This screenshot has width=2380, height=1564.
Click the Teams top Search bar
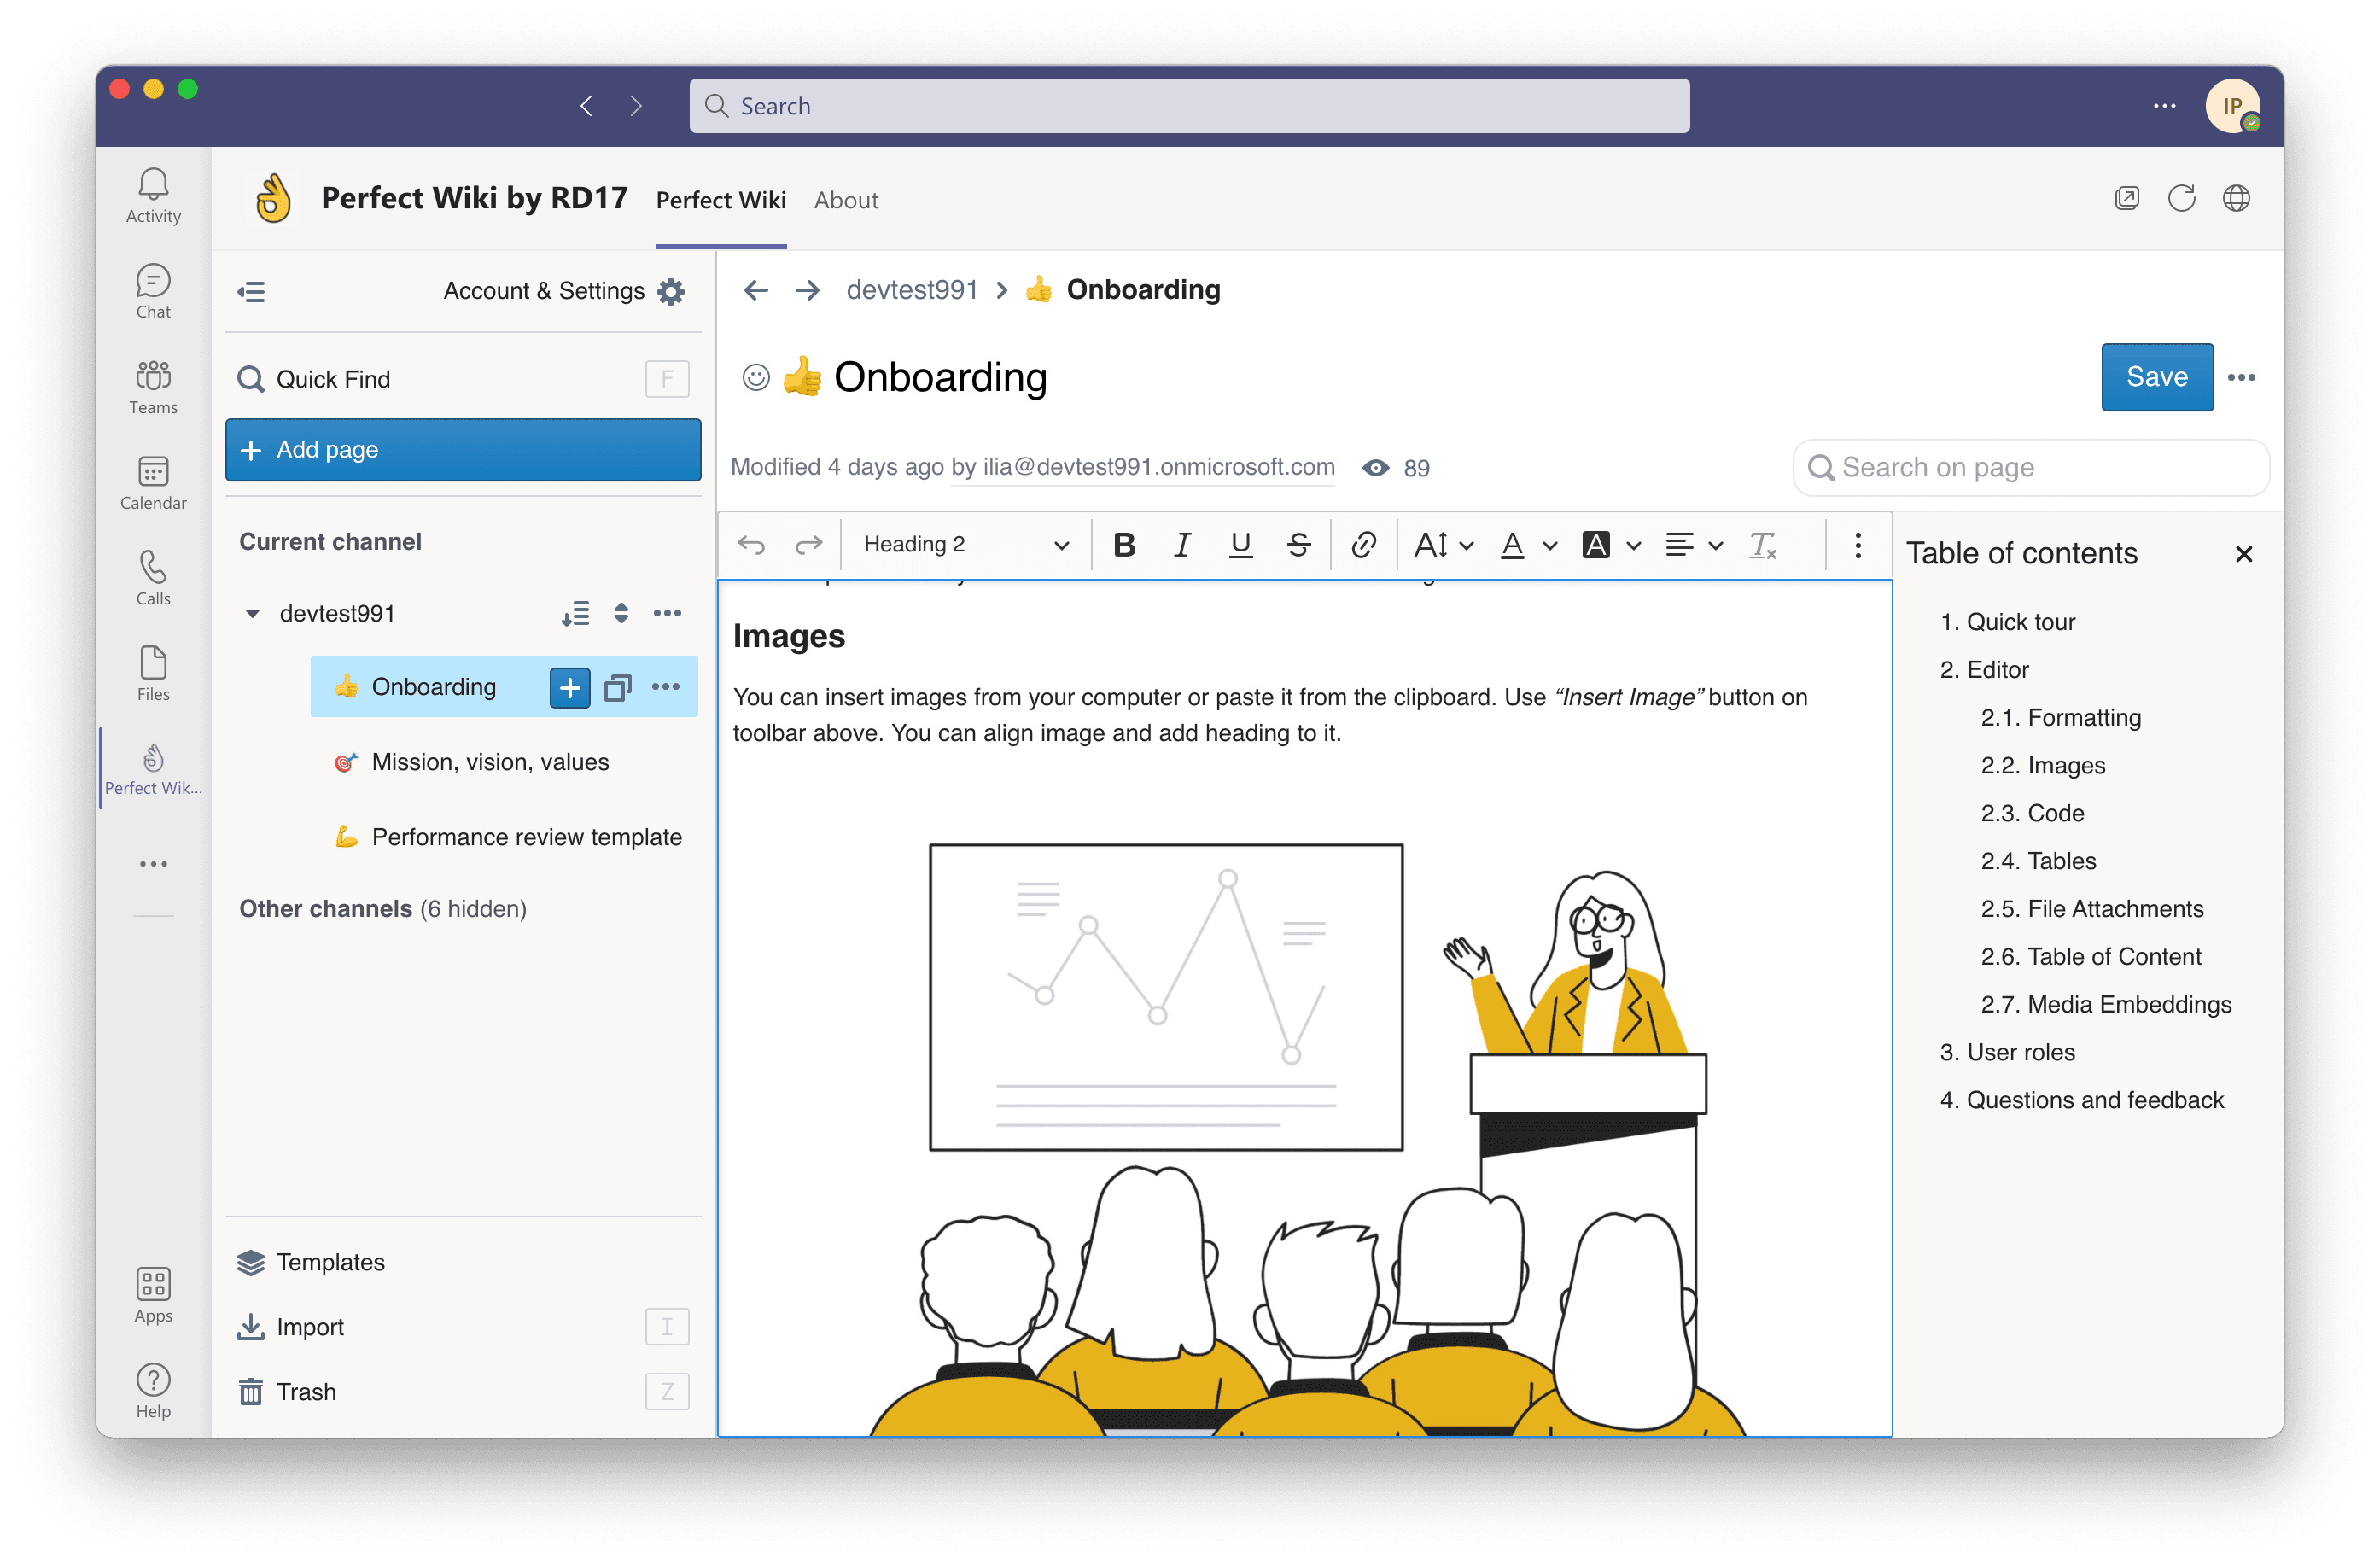pos(1188,106)
